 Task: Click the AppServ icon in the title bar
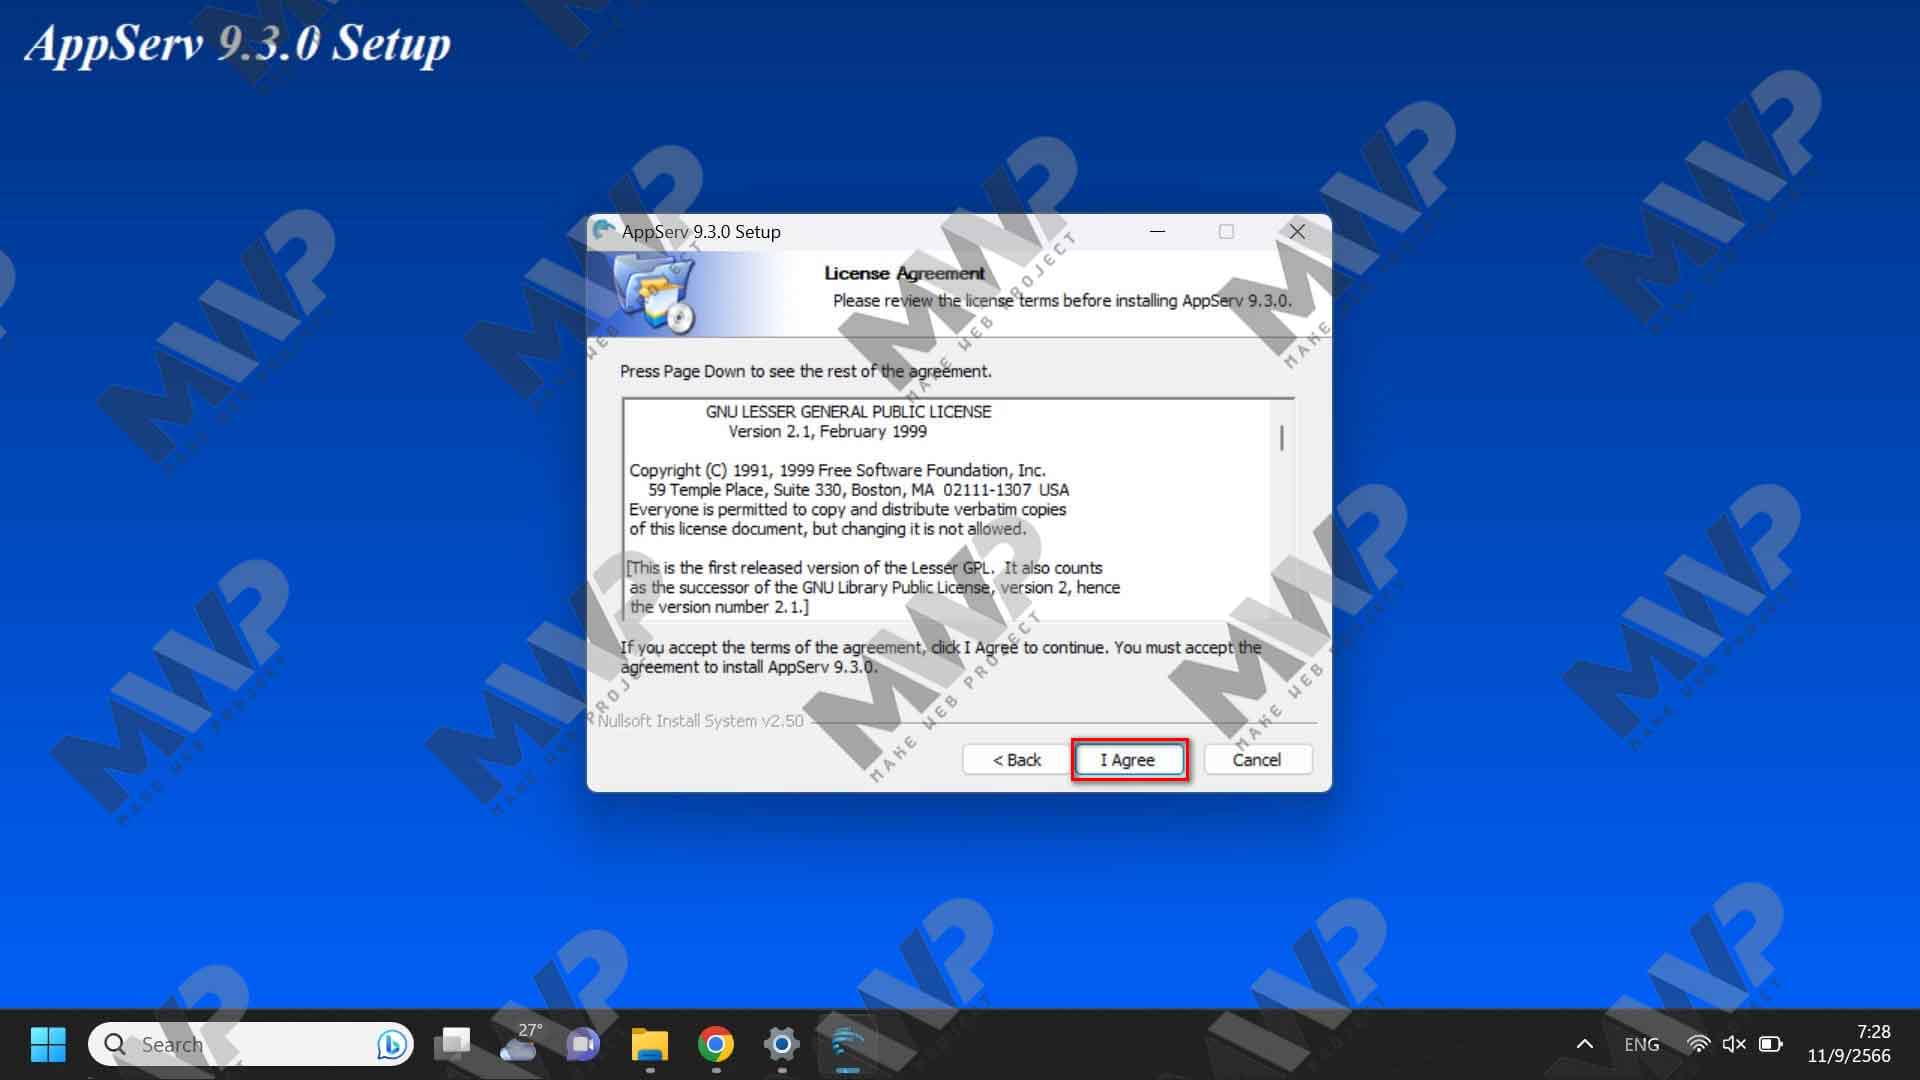click(603, 231)
